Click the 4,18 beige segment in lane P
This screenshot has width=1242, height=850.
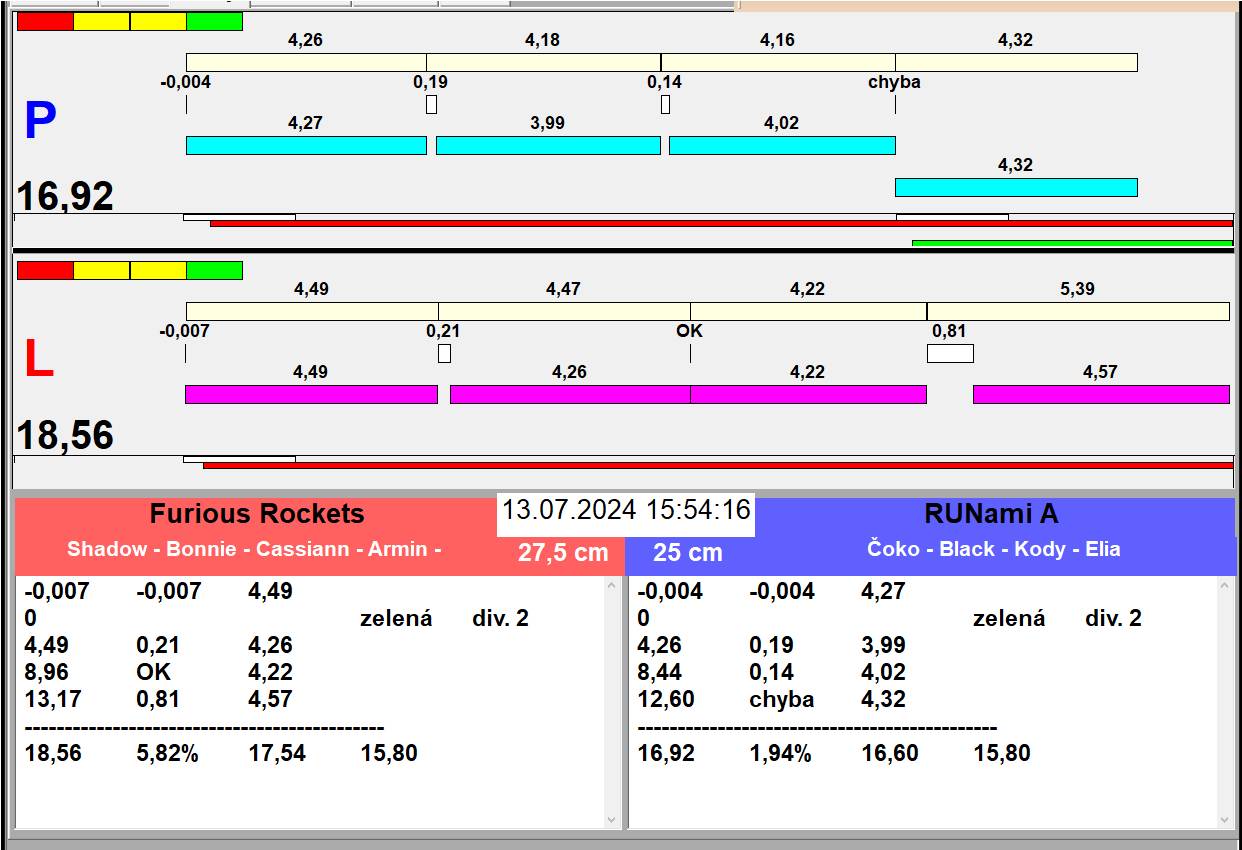click(543, 62)
